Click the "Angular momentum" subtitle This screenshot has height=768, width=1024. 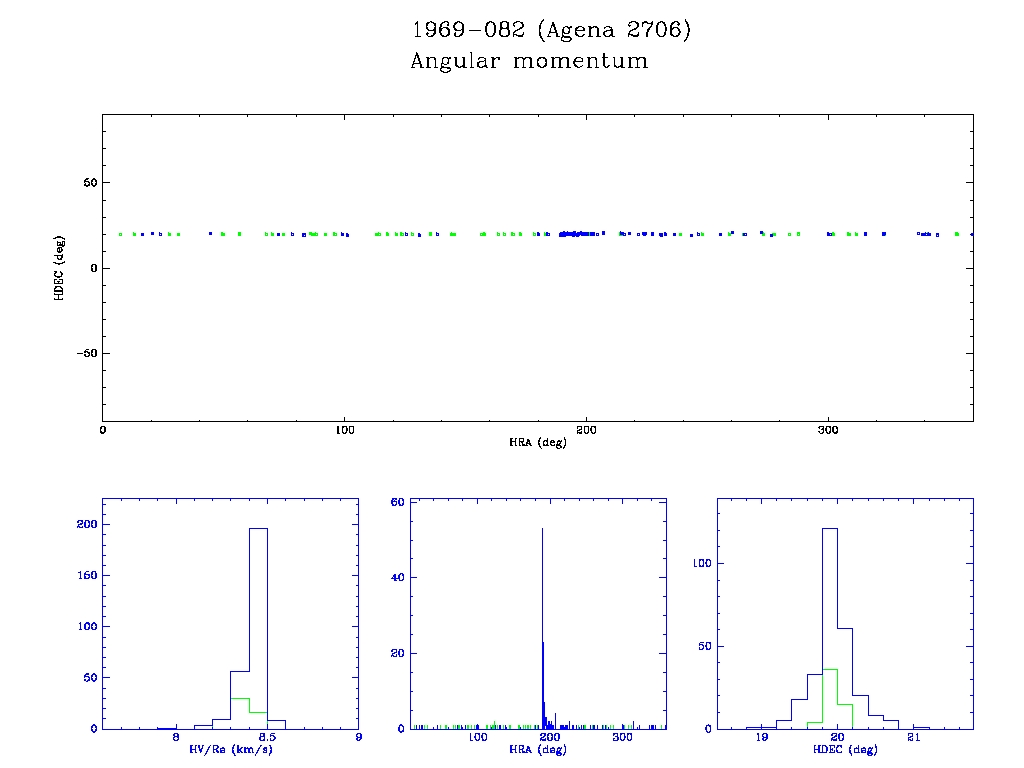529,61
